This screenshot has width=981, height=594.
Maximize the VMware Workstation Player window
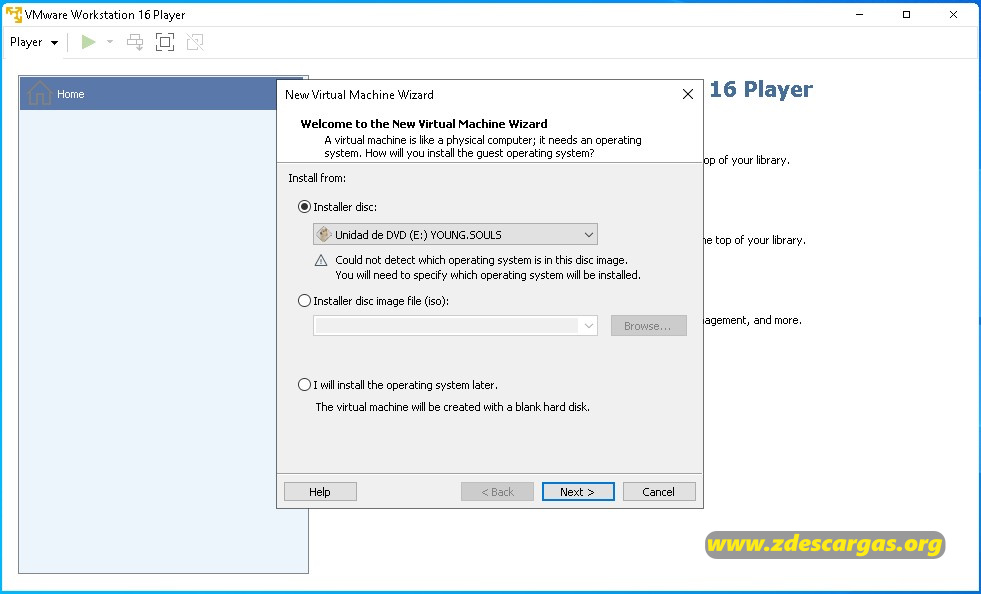click(907, 14)
